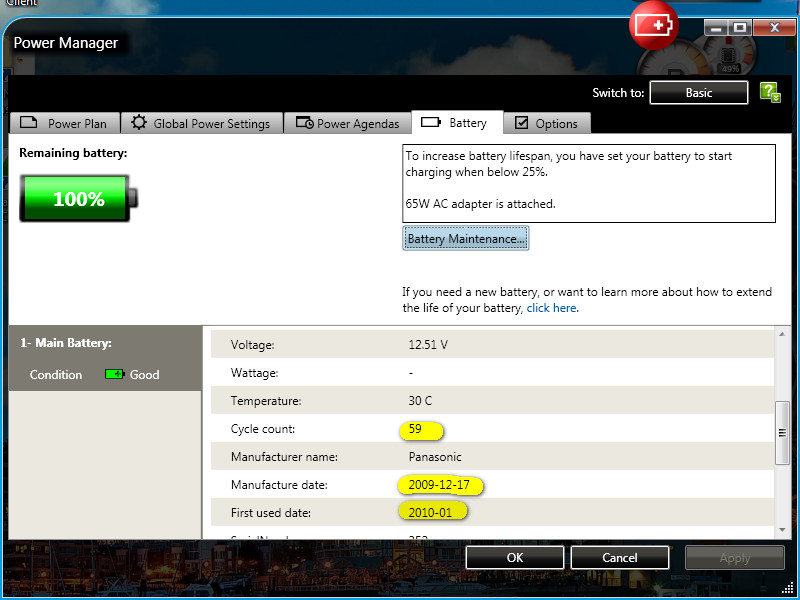Click the scroll down arrow in battery details
Screen dimensions: 800x600
click(782, 530)
